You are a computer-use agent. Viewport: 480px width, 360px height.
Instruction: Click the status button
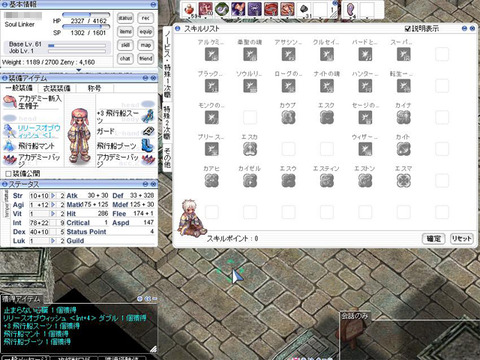click(x=125, y=18)
